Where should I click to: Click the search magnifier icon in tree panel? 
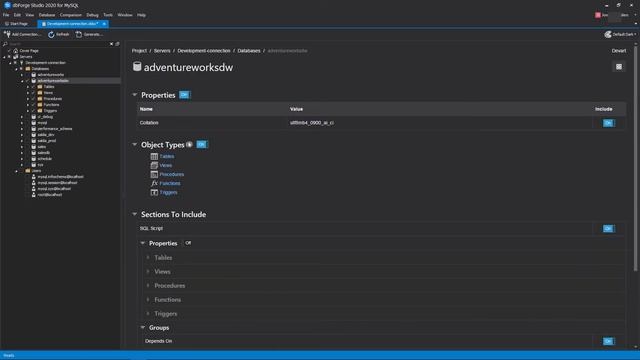pos(5,44)
